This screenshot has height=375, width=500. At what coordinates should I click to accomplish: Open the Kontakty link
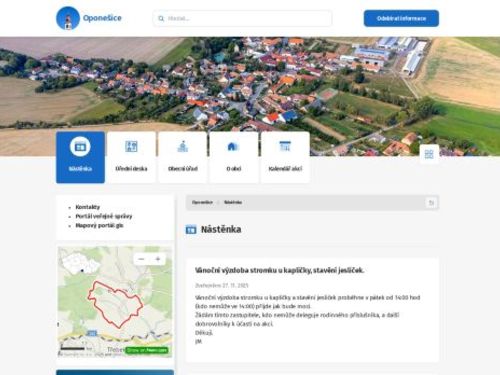88,207
